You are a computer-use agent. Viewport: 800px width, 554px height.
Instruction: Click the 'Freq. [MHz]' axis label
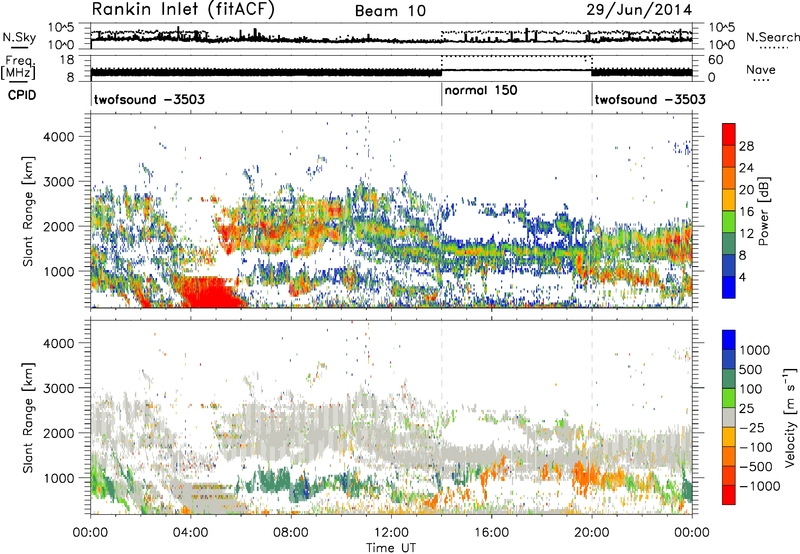click(x=18, y=68)
